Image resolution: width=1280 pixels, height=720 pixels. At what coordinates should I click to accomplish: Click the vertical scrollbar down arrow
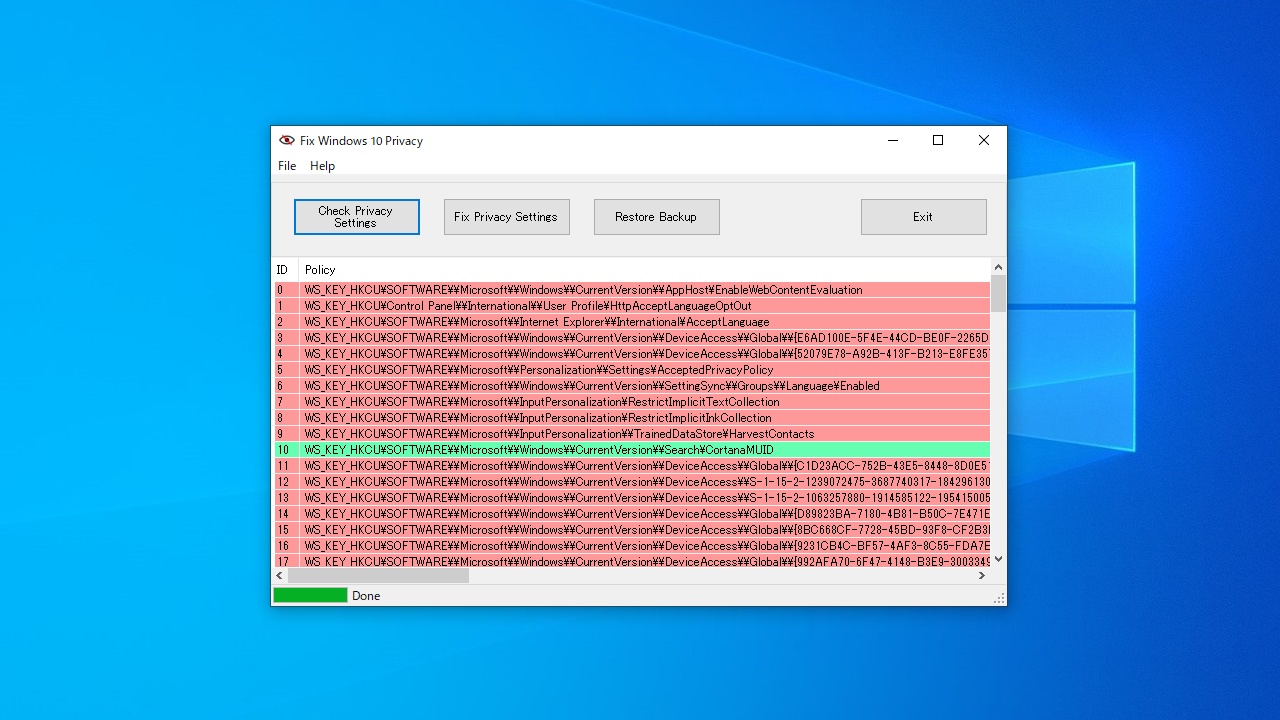[x=998, y=559]
